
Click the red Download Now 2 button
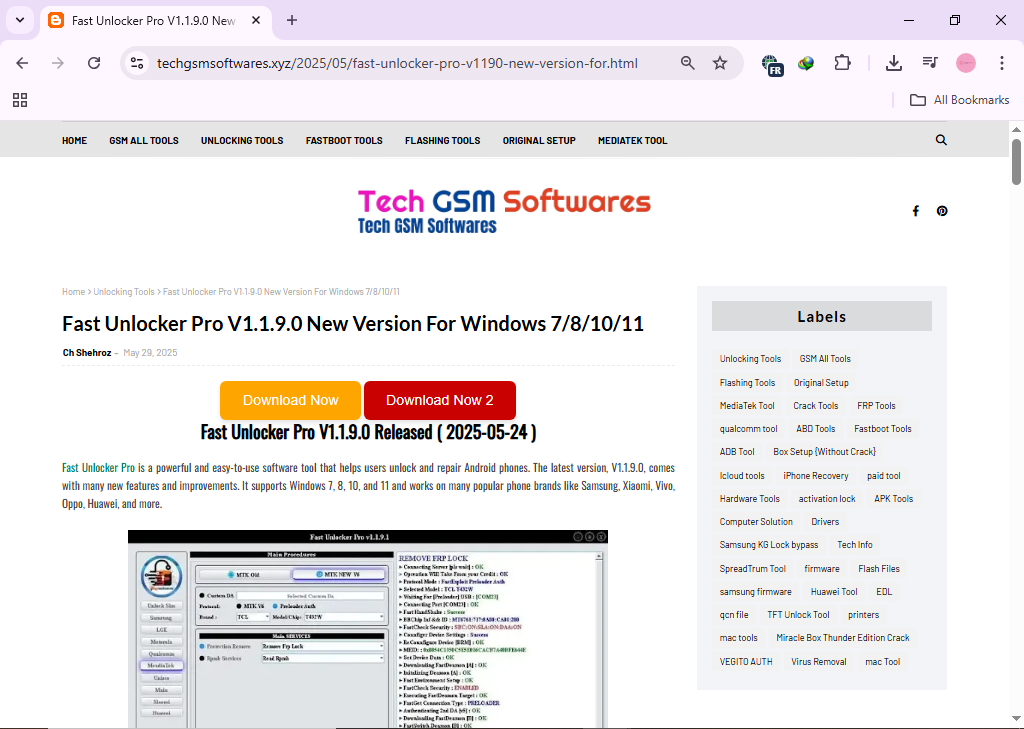click(440, 400)
